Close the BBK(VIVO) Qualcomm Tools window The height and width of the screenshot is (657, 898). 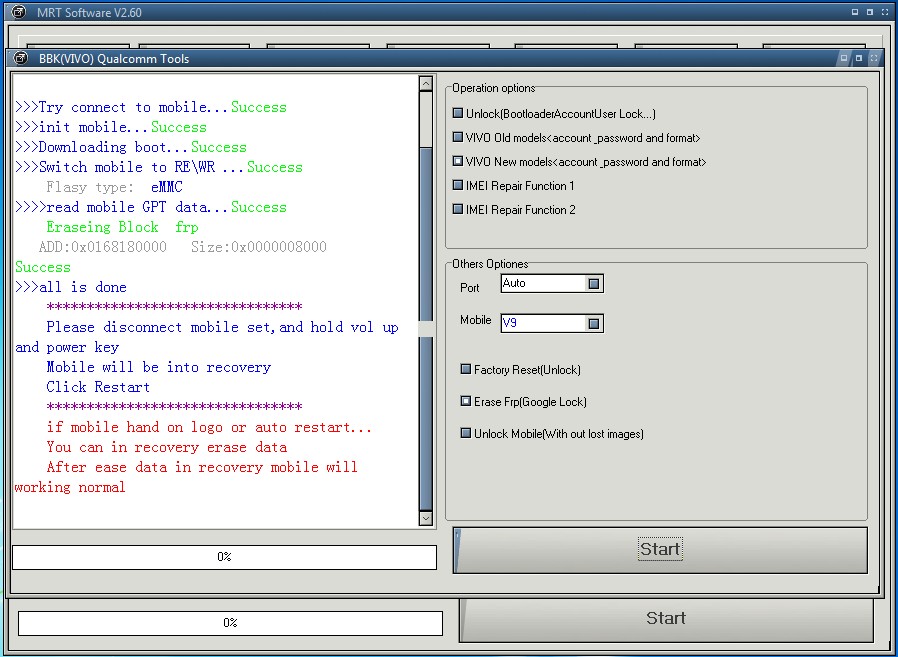pos(873,58)
